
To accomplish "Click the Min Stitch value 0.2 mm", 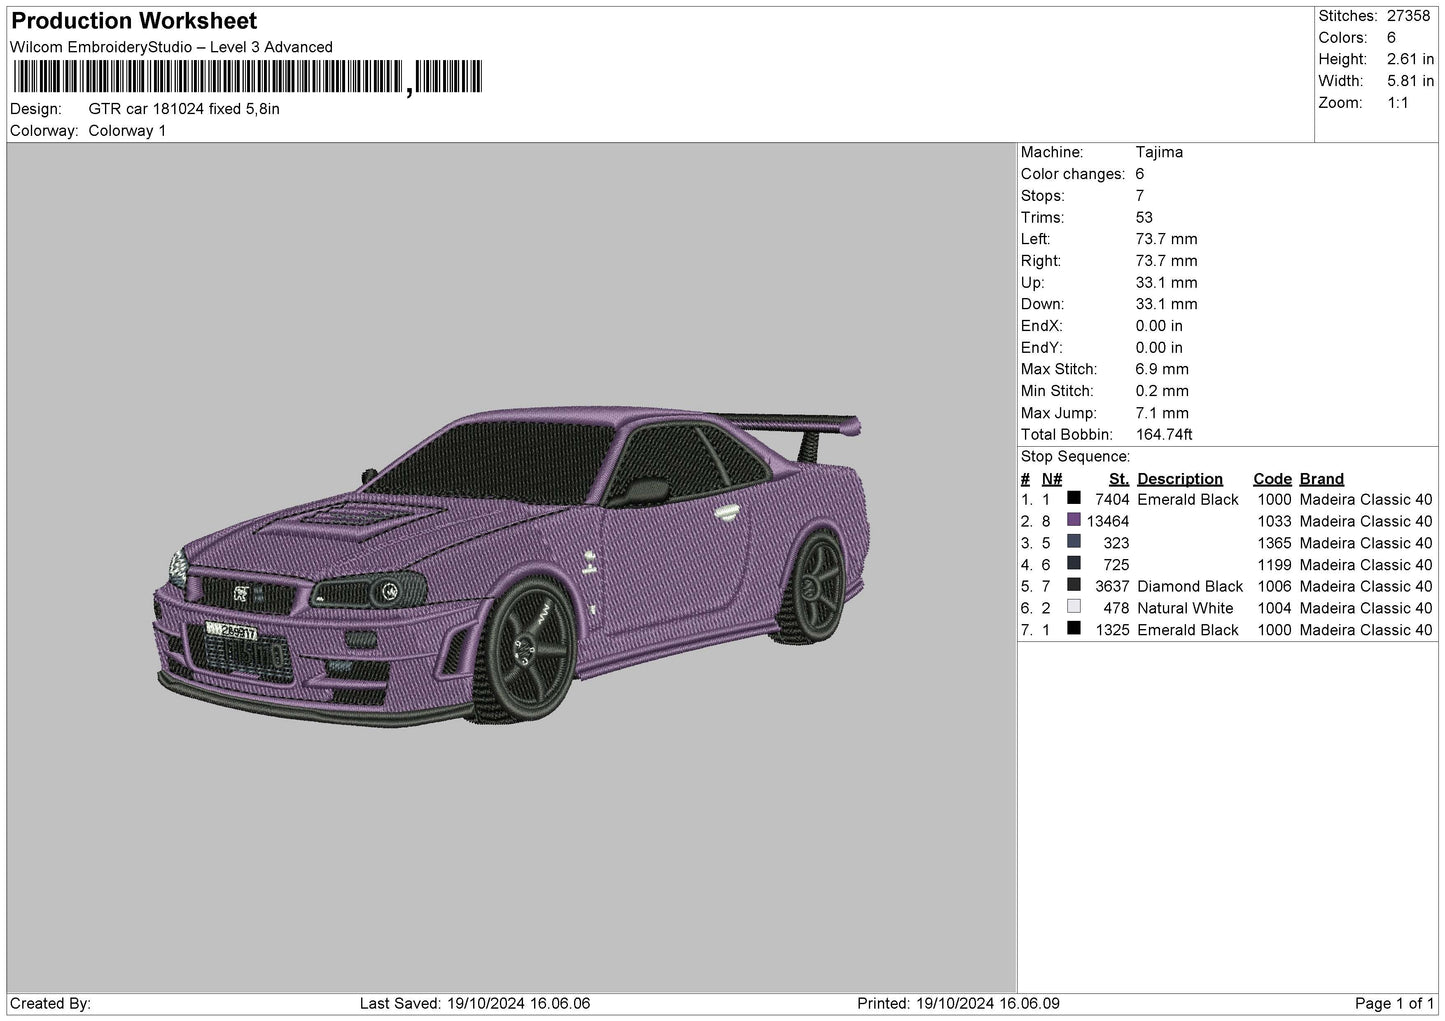I will point(1162,391).
